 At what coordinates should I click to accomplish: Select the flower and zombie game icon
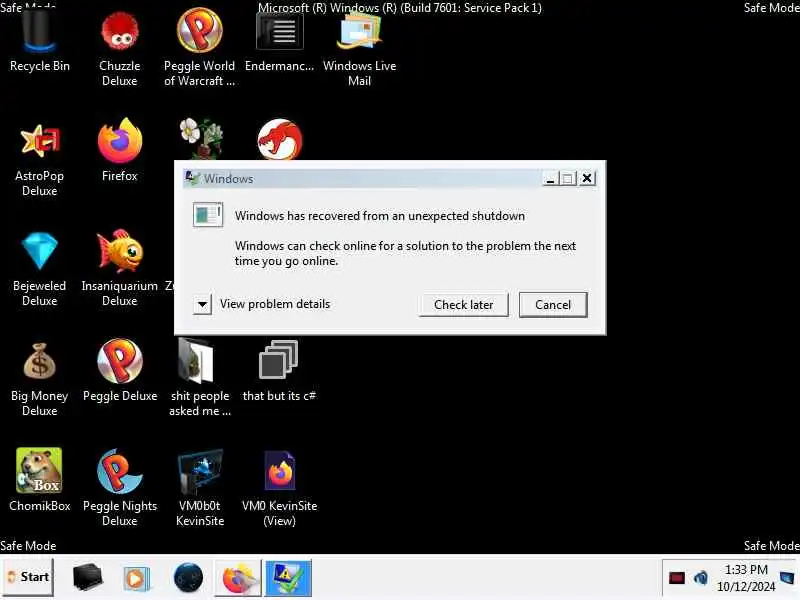point(201,138)
